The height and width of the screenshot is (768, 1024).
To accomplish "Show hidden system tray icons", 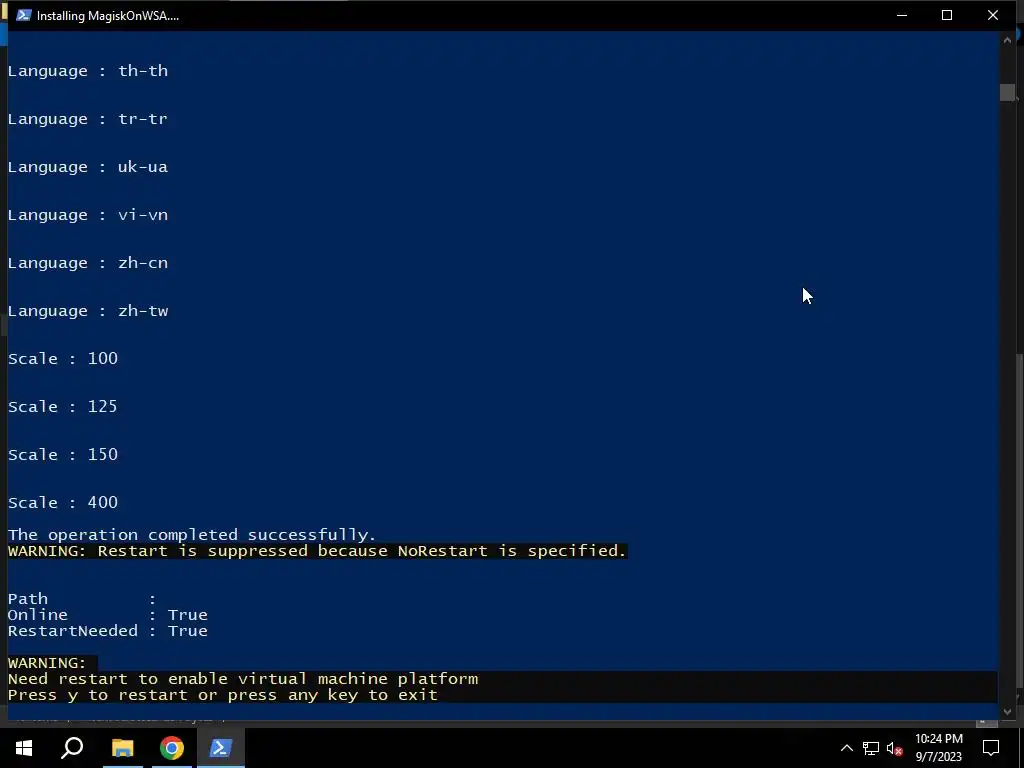I will pyautogui.click(x=846, y=748).
